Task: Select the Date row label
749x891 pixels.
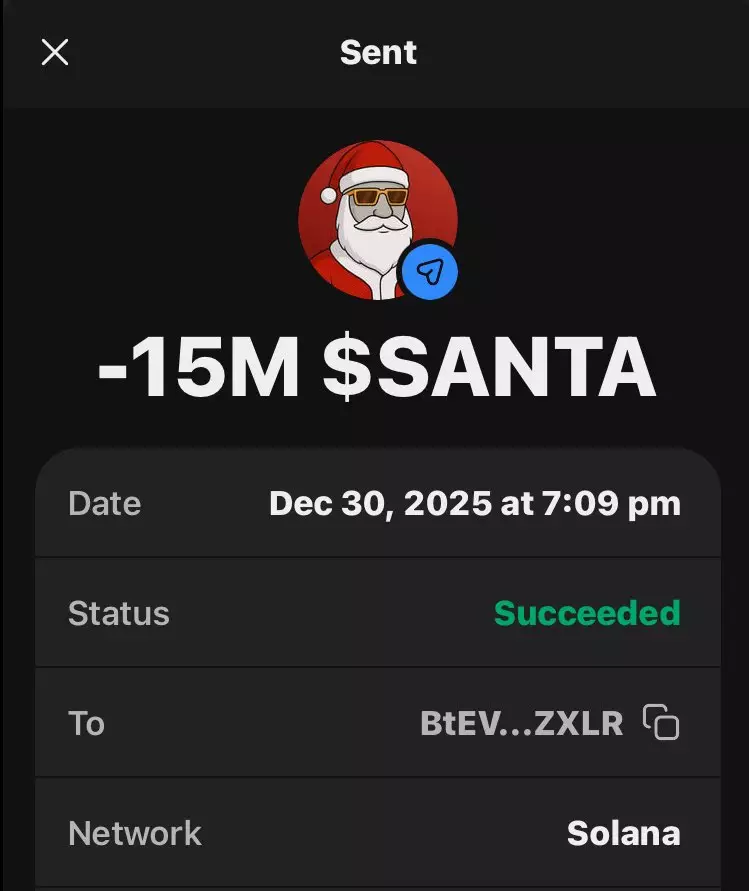Action: coord(104,503)
